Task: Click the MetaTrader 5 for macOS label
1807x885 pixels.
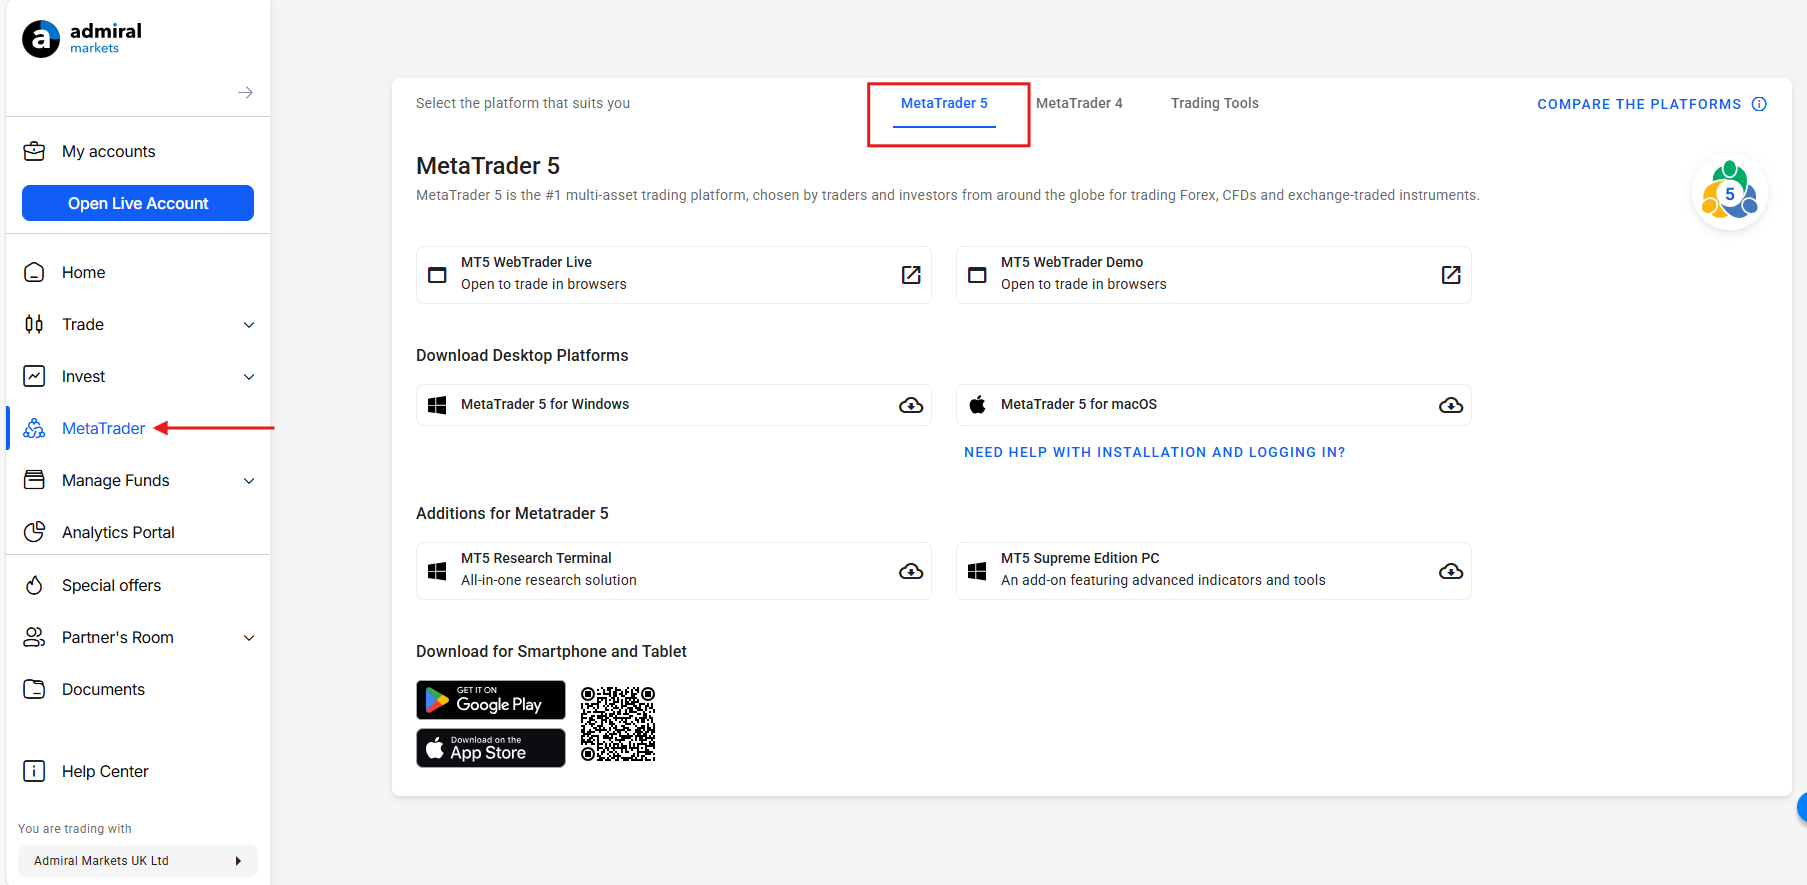Action: point(1079,404)
